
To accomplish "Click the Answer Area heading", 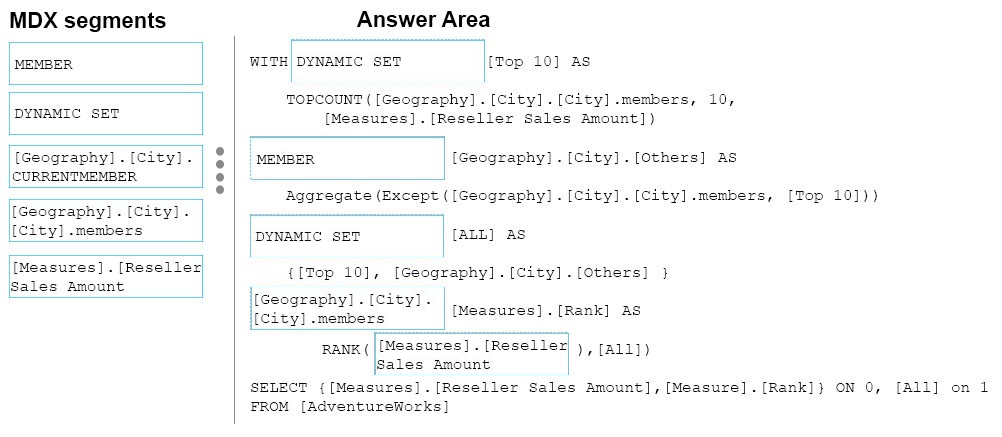I will [423, 19].
